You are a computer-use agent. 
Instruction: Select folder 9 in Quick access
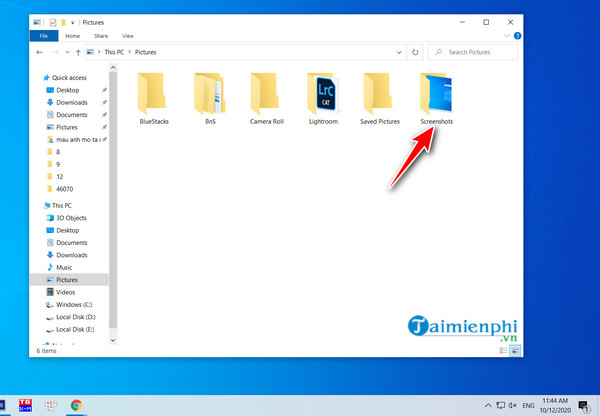pyautogui.click(x=58, y=164)
